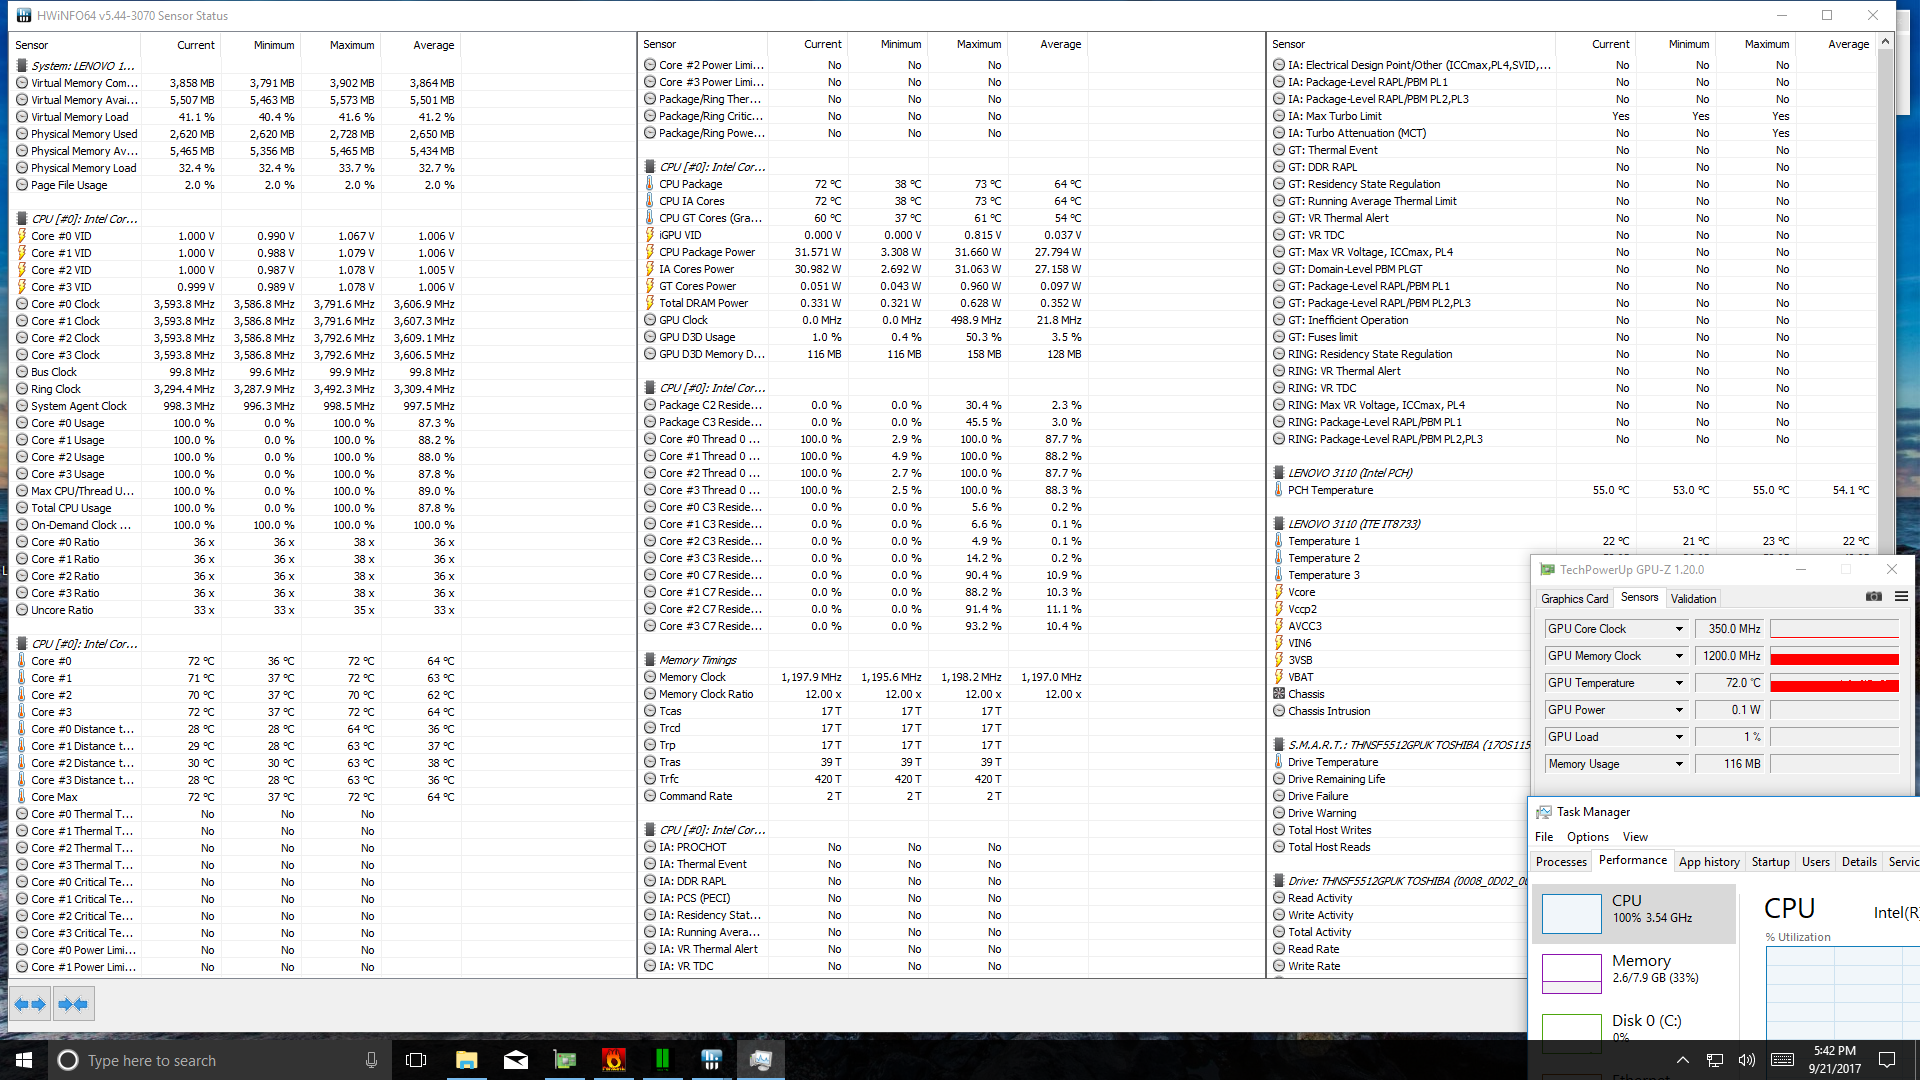The image size is (1920, 1080).
Task: Open Task Manager taskbar icon
Action: tap(760, 1060)
